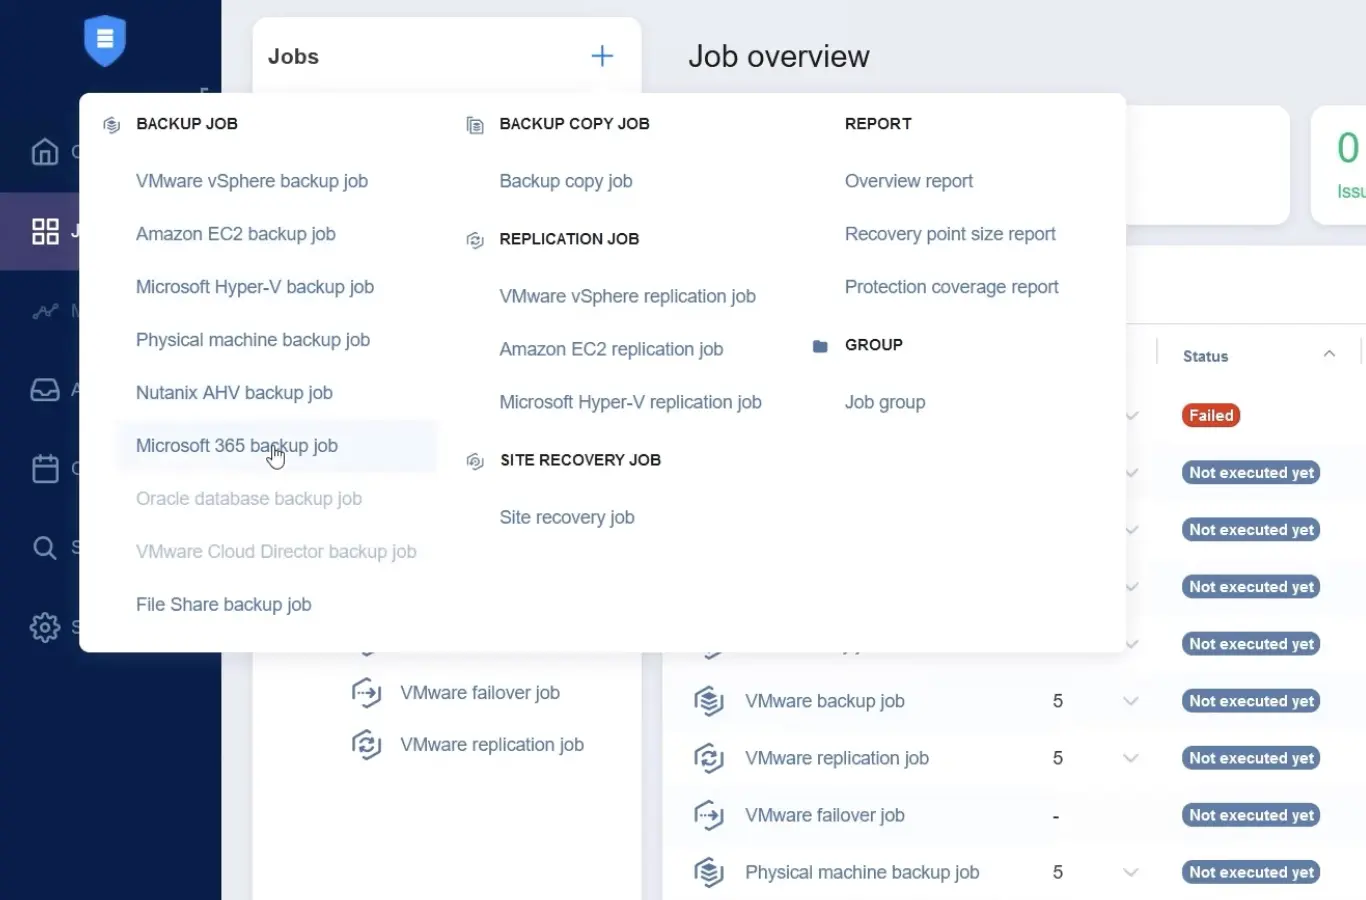Click VMware failover job Not executed yet badge
This screenshot has width=1366, height=900.
1251,816
